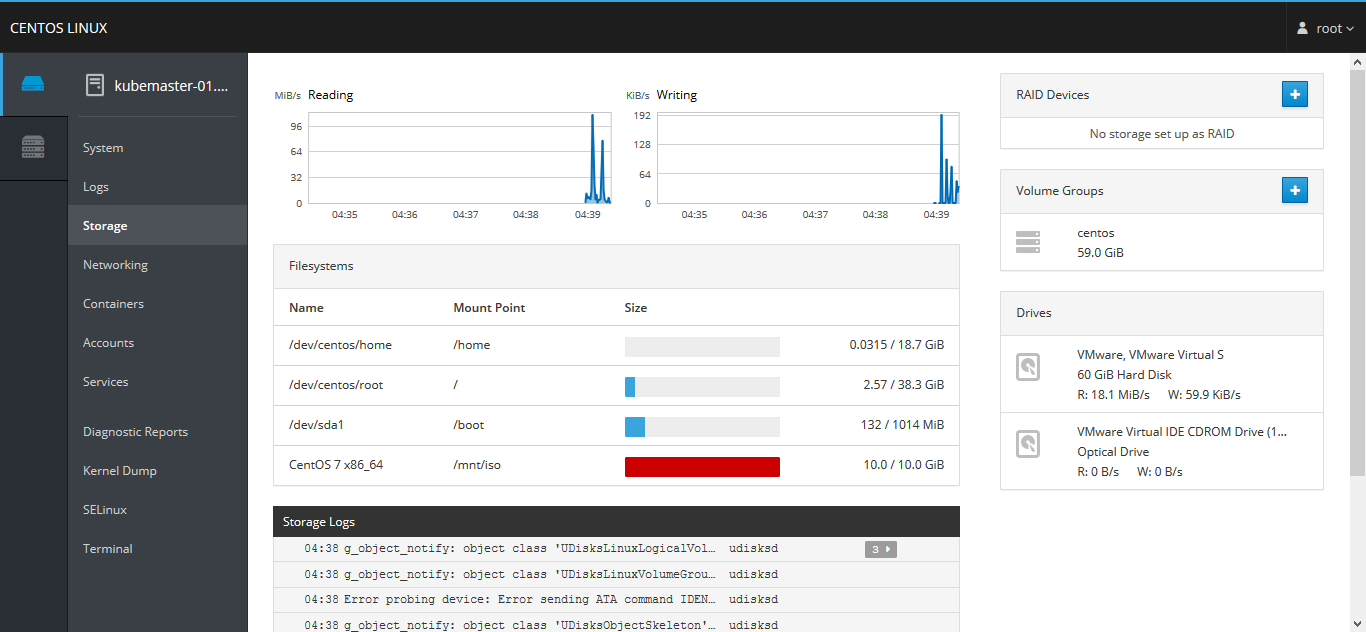The image size is (1366, 632).
Task: Click the Size column header
Action: 636,308
